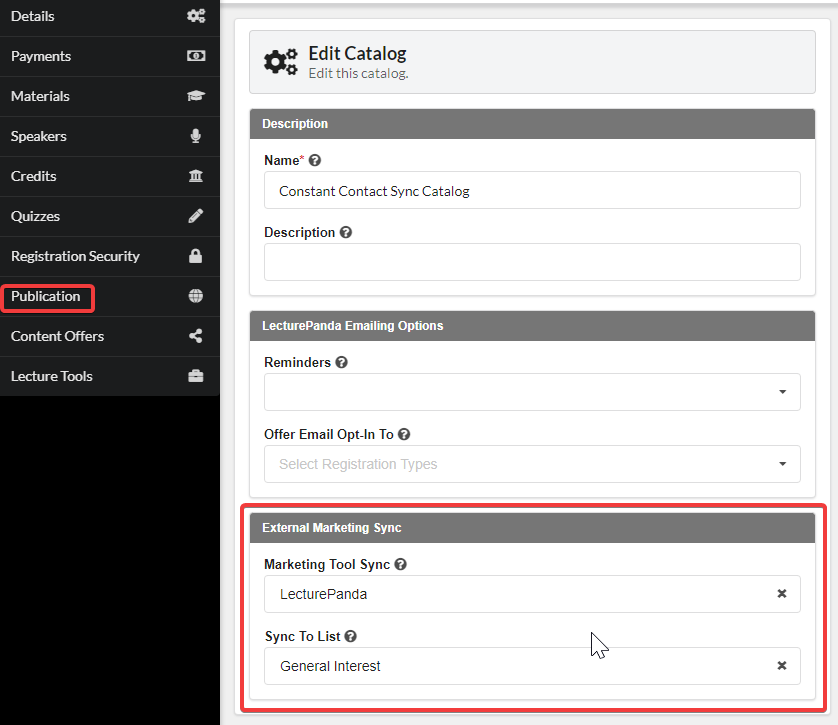
Task: Click the Quizzes pencil icon
Action: click(x=196, y=216)
